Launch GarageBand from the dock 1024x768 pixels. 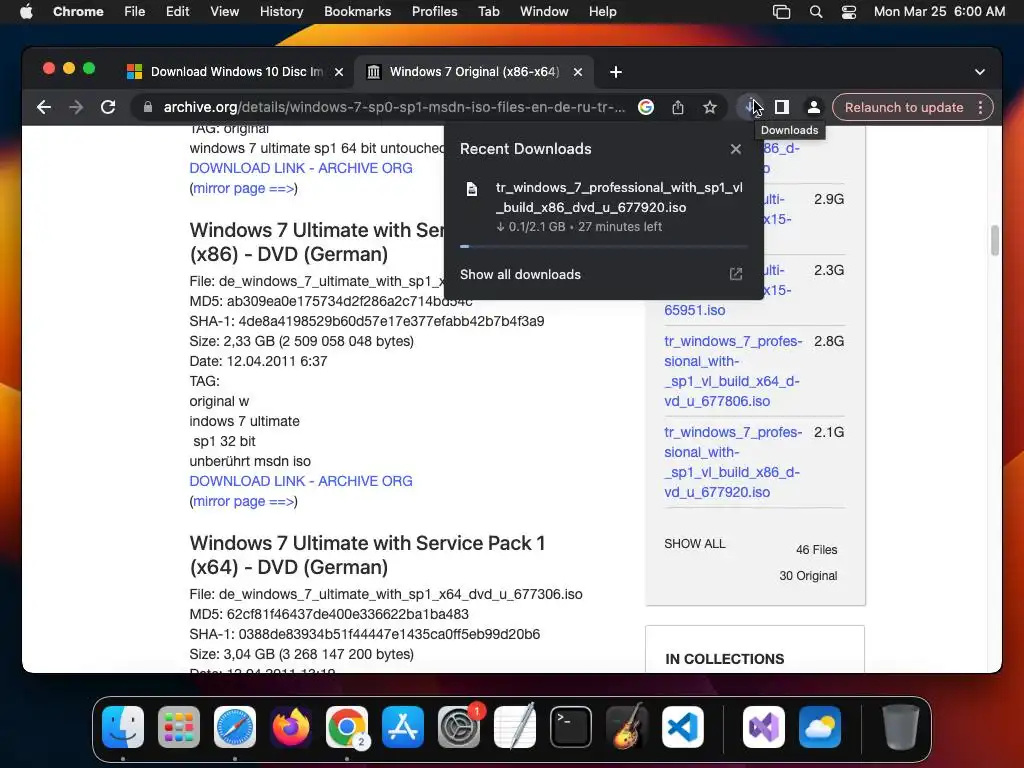pyautogui.click(x=627, y=727)
